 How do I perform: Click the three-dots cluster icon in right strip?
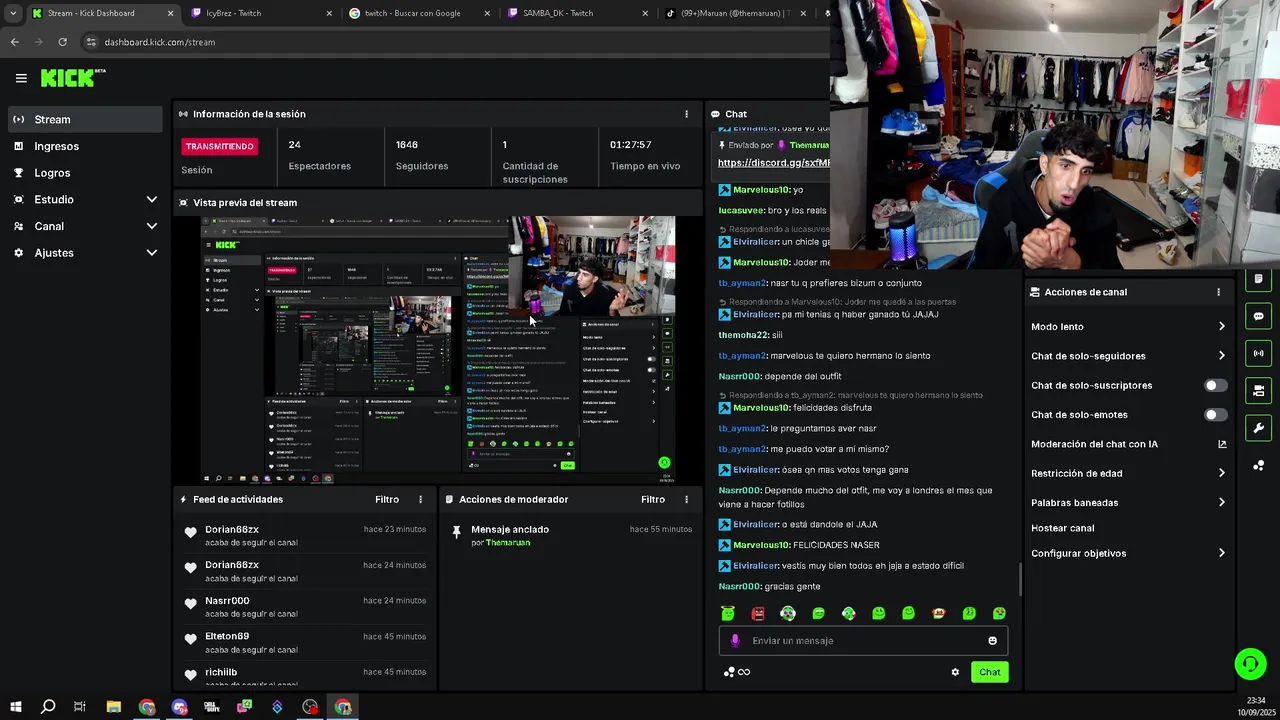pyautogui.click(x=1258, y=465)
